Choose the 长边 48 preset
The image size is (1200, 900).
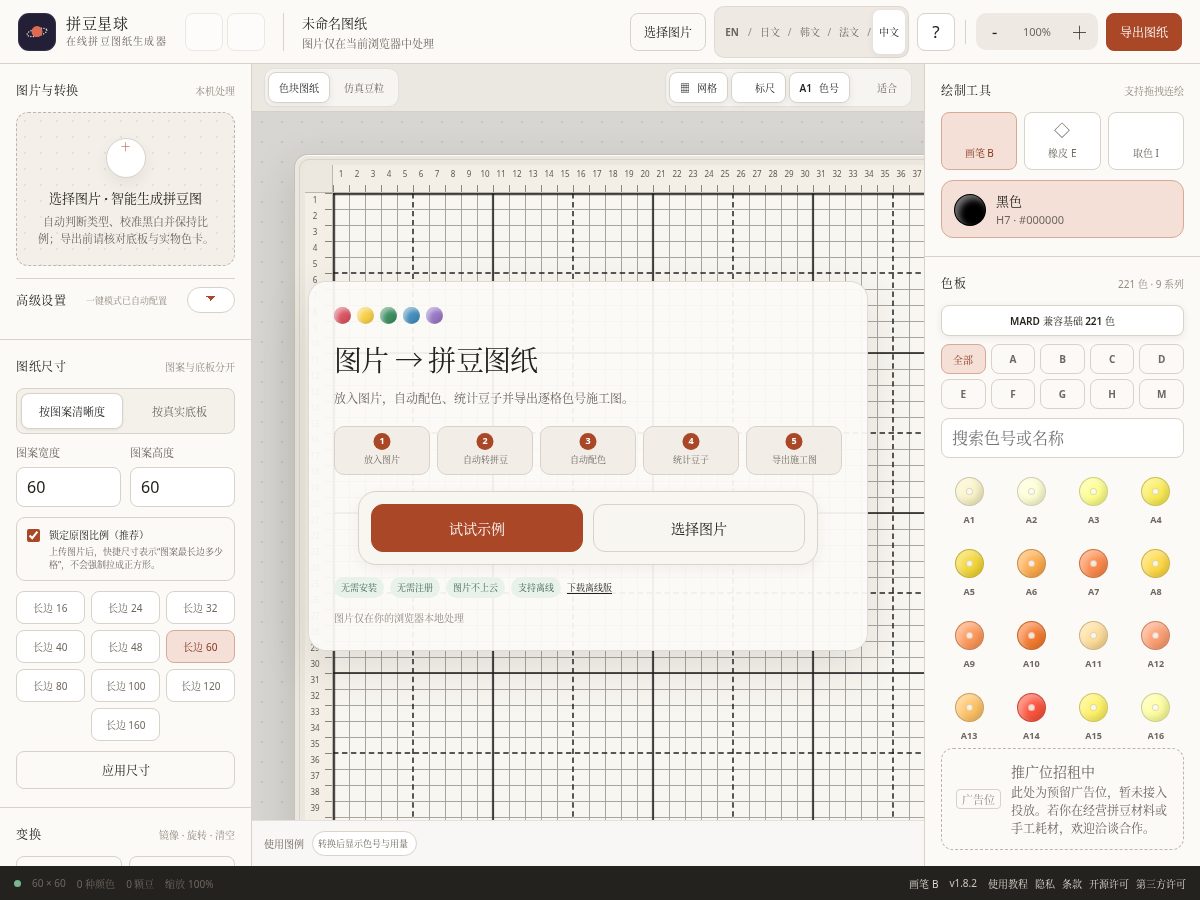pyautogui.click(x=126, y=647)
